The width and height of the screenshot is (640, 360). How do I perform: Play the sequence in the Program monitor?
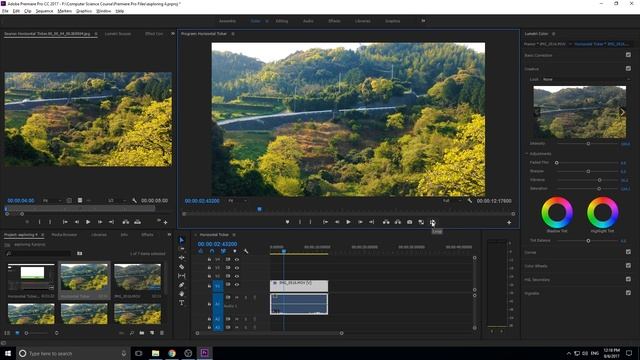(x=348, y=222)
